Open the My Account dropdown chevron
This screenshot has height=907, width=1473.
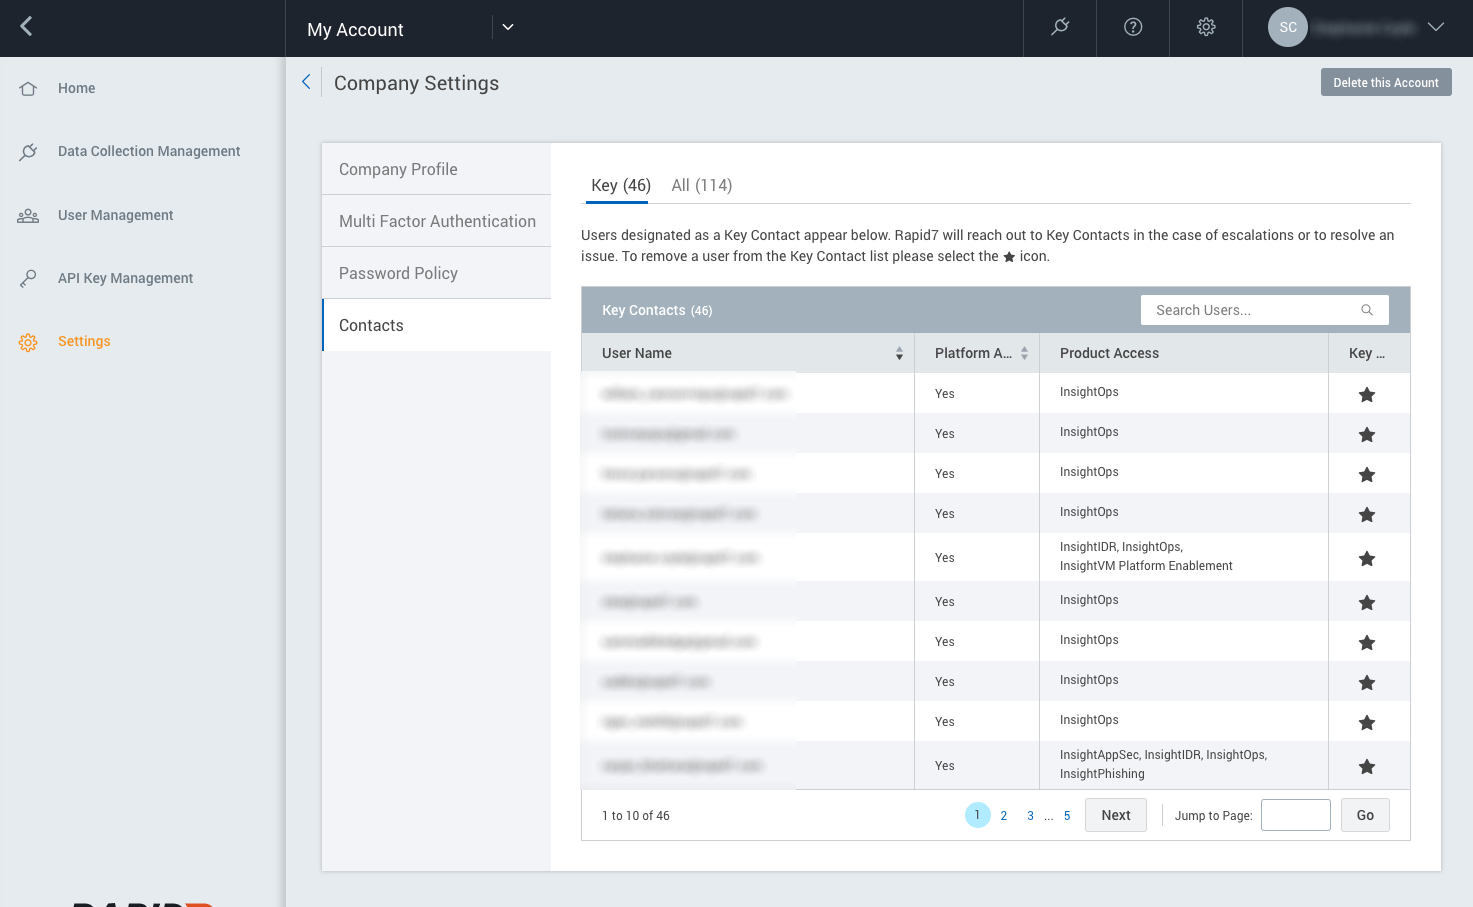click(508, 27)
